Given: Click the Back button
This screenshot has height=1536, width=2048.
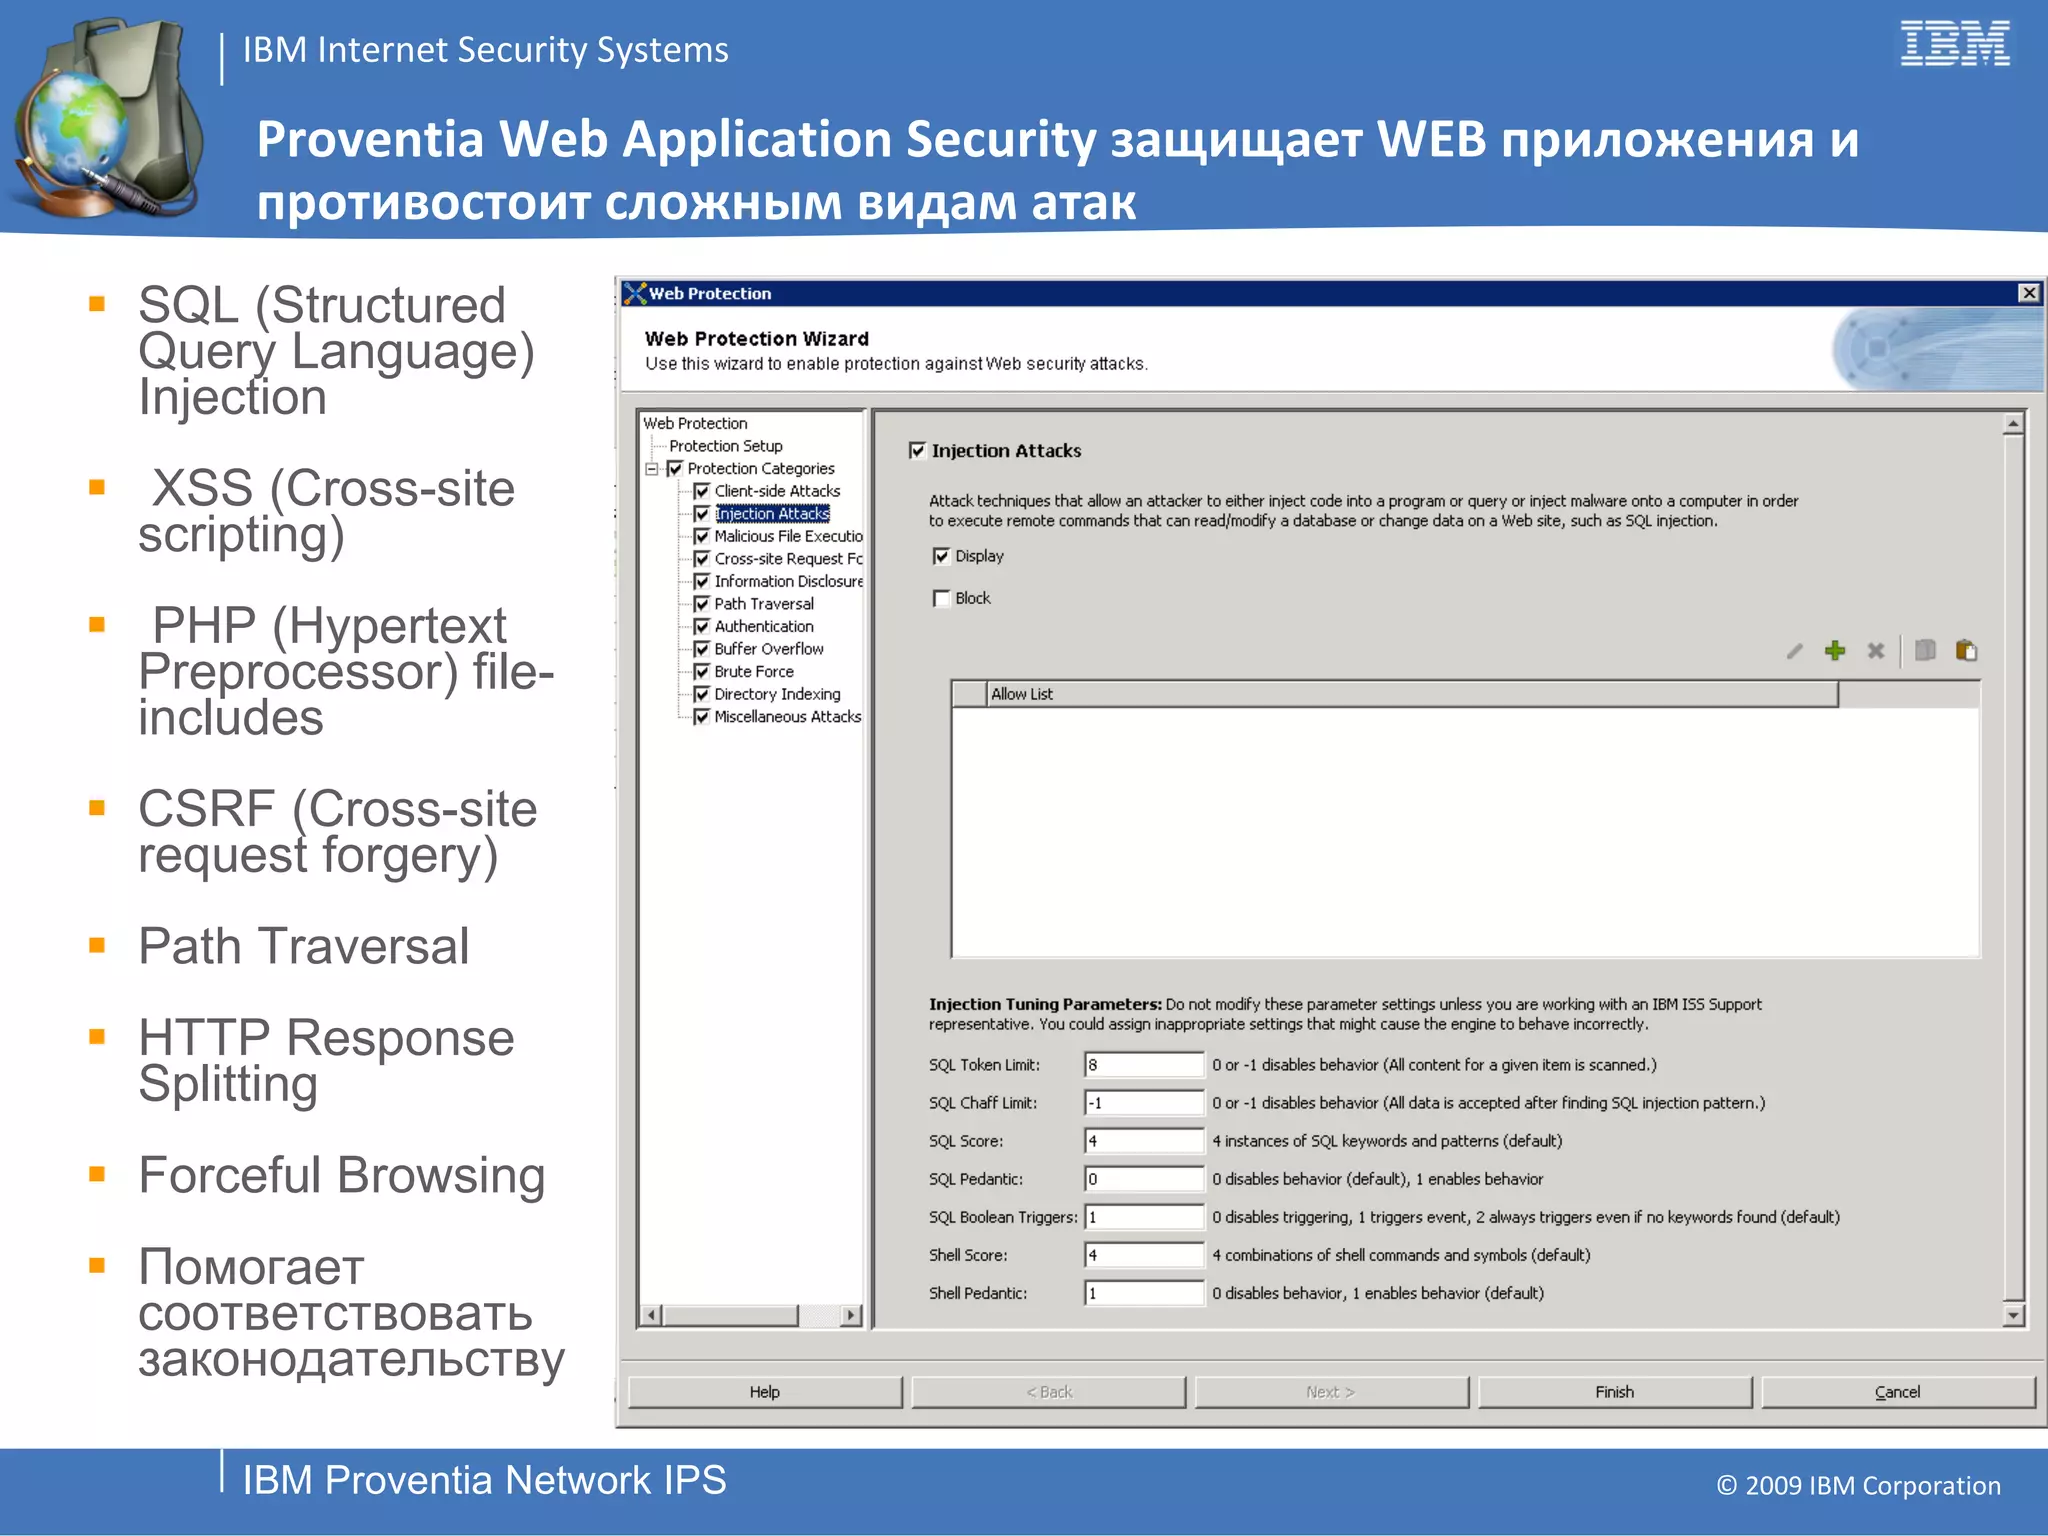Looking at the screenshot, I should click(x=1049, y=1392).
